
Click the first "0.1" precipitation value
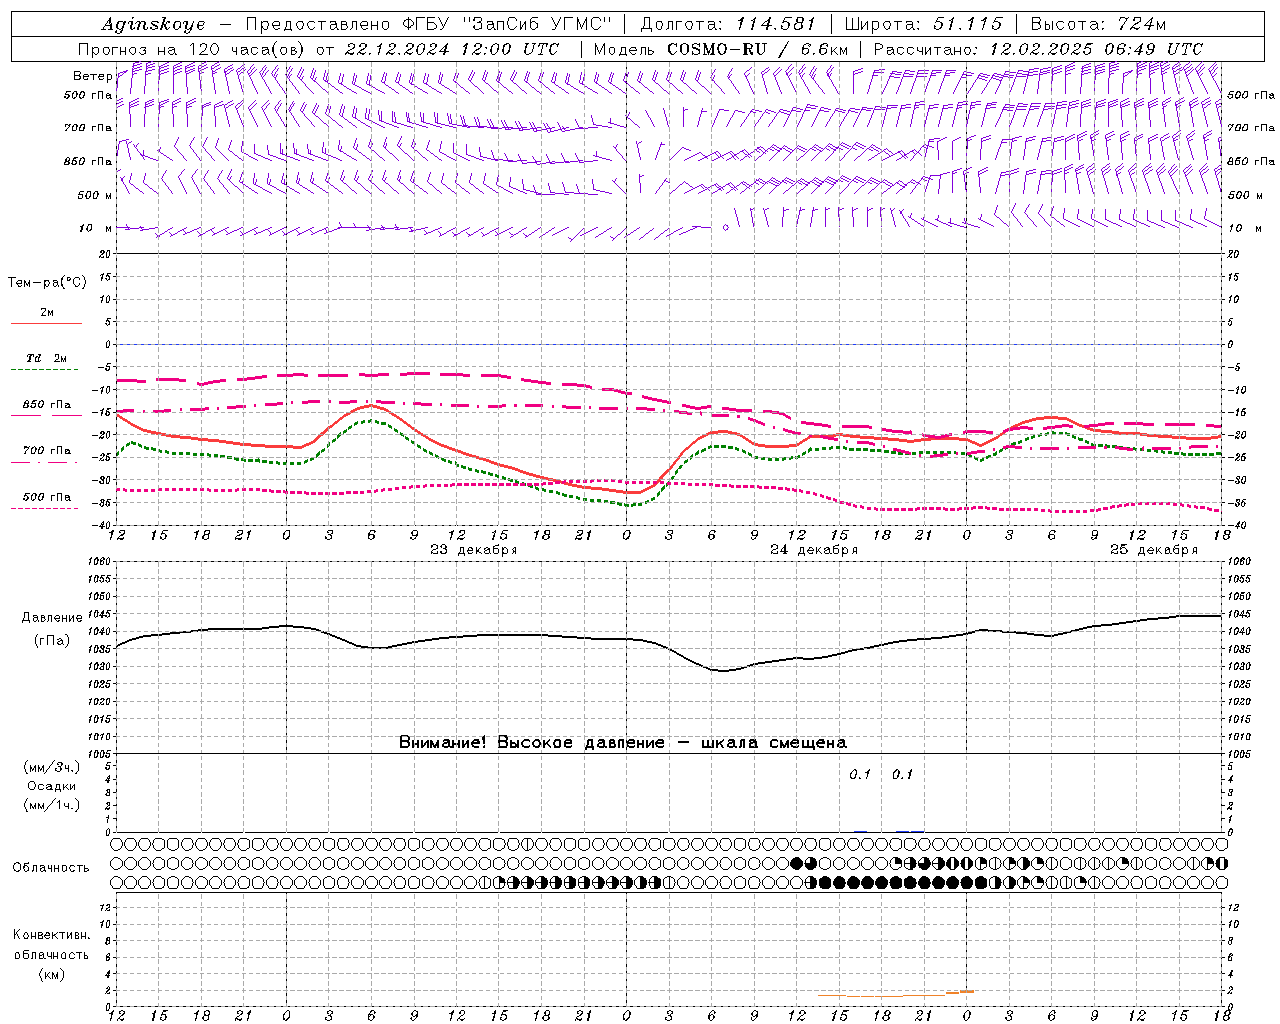(x=860, y=774)
